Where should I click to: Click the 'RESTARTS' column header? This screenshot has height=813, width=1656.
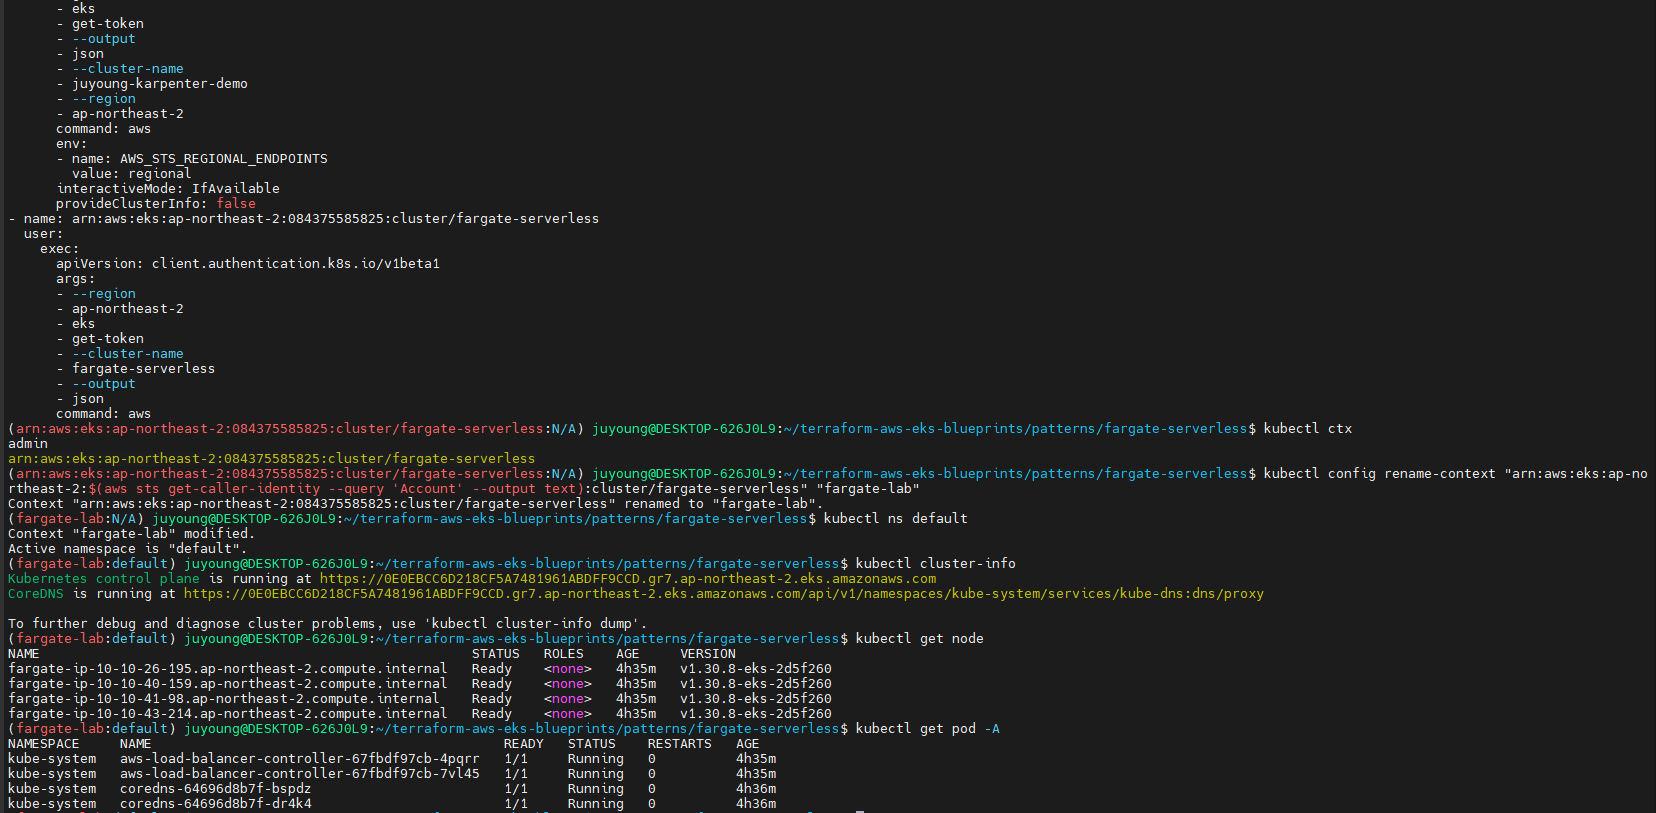(680, 744)
